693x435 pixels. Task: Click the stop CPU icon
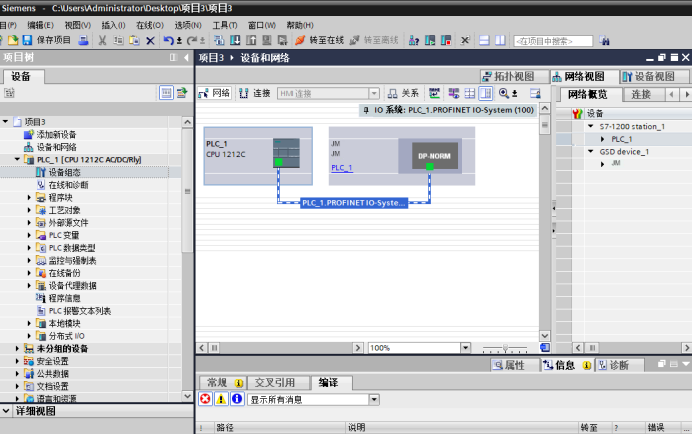[446, 41]
